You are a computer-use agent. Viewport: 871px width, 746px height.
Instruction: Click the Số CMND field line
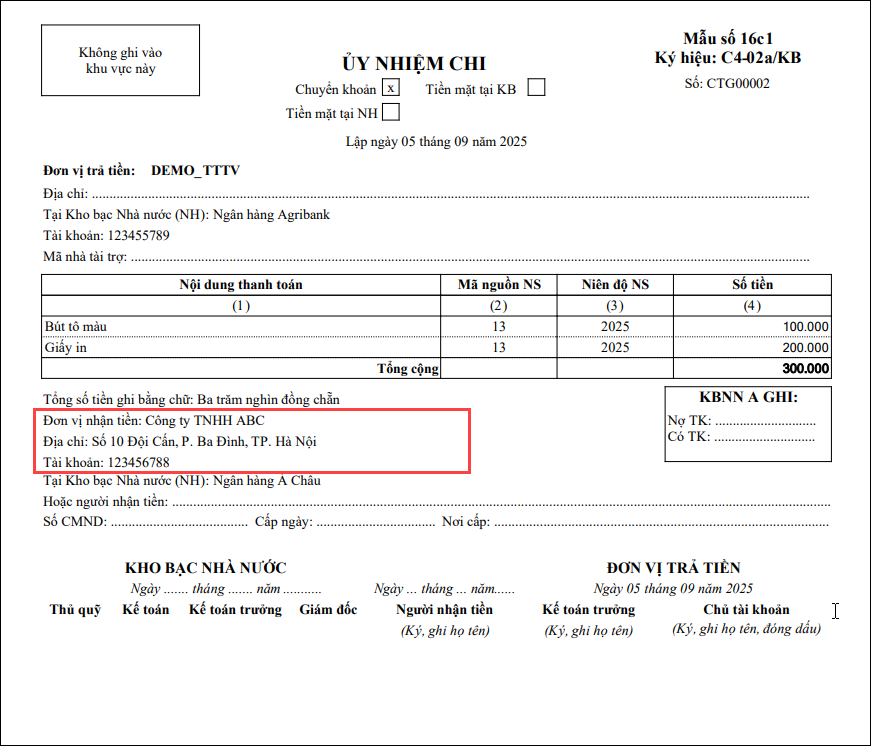[179, 523]
